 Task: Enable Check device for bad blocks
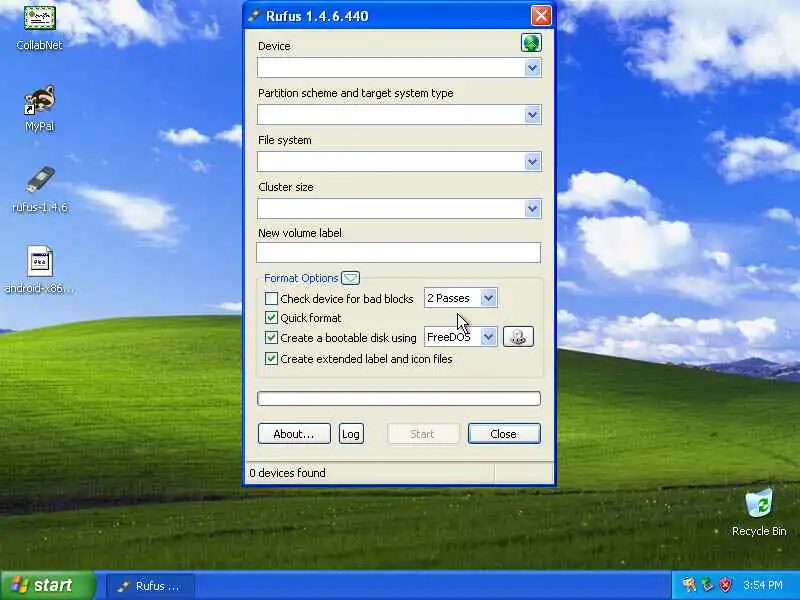click(x=271, y=298)
